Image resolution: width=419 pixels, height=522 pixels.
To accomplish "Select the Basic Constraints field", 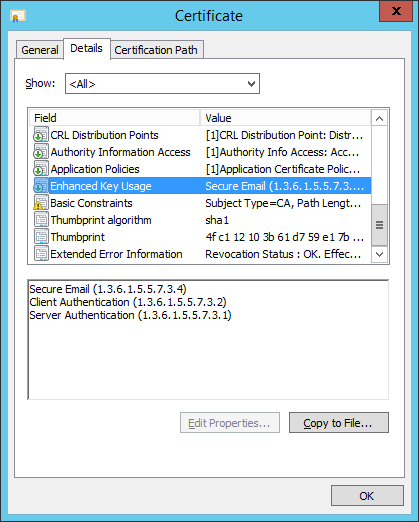I will (x=91, y=203).
